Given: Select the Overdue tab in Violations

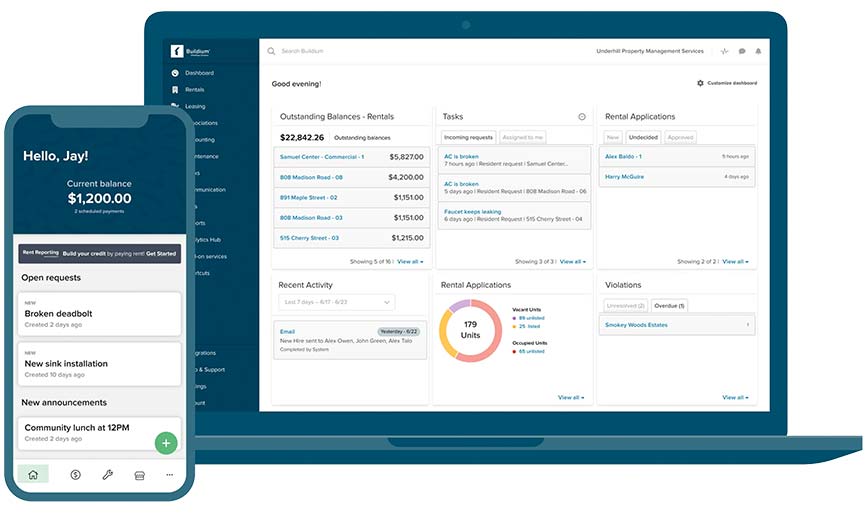Looking at the screenshot, I should click(669, 306).
